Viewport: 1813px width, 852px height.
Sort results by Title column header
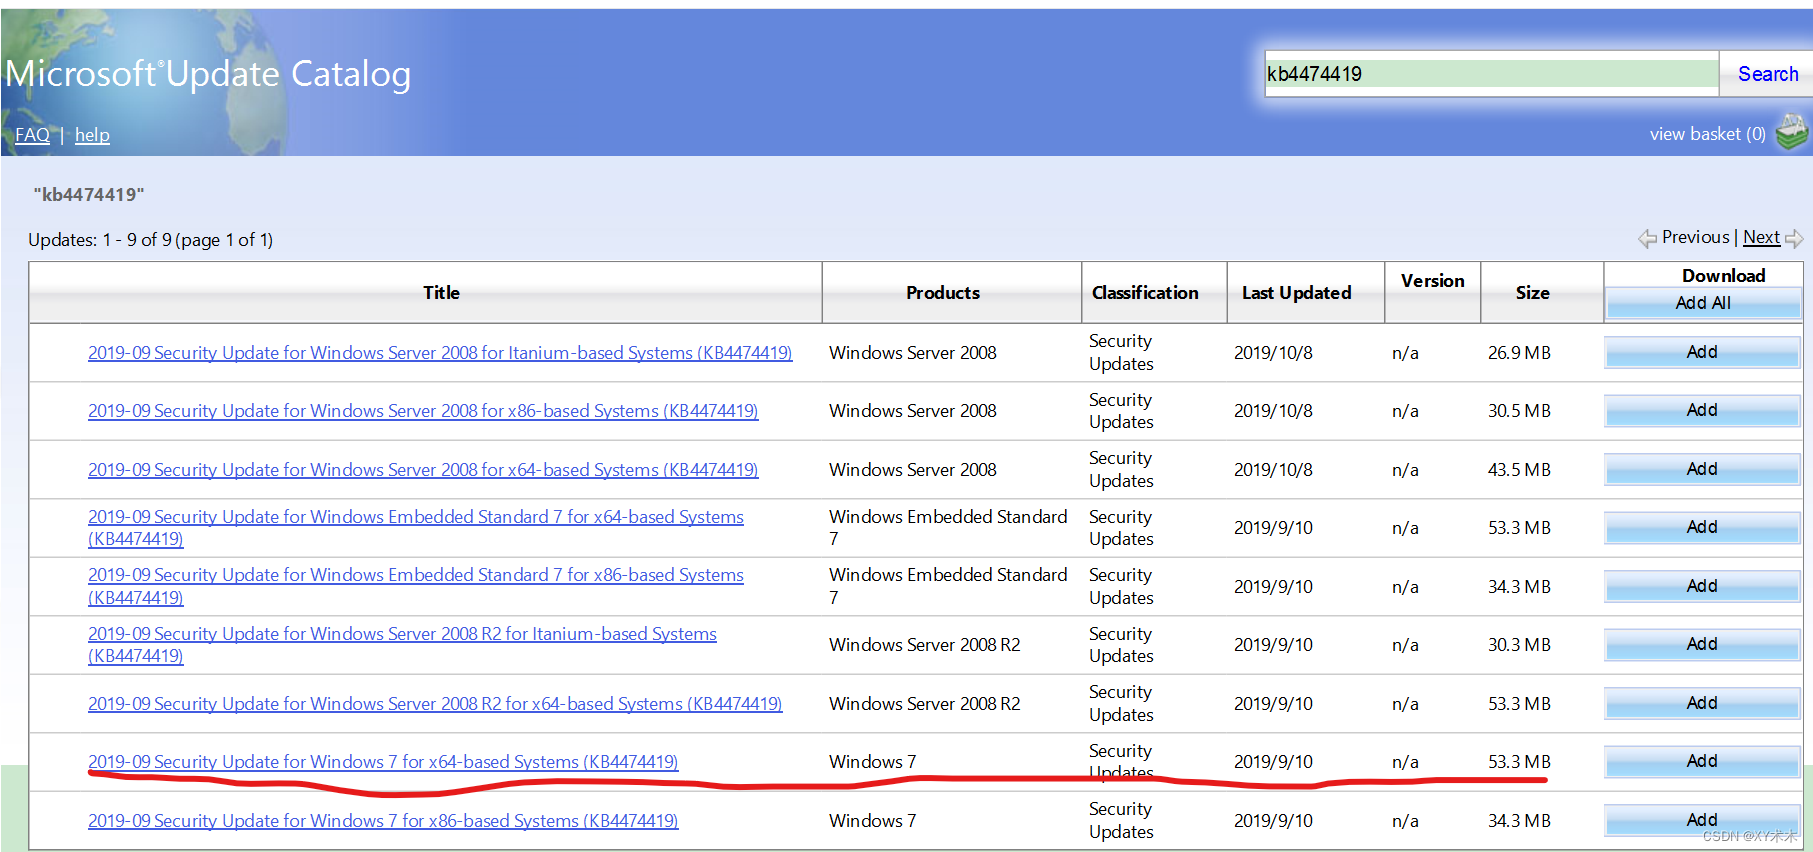(x=441, y=293)
